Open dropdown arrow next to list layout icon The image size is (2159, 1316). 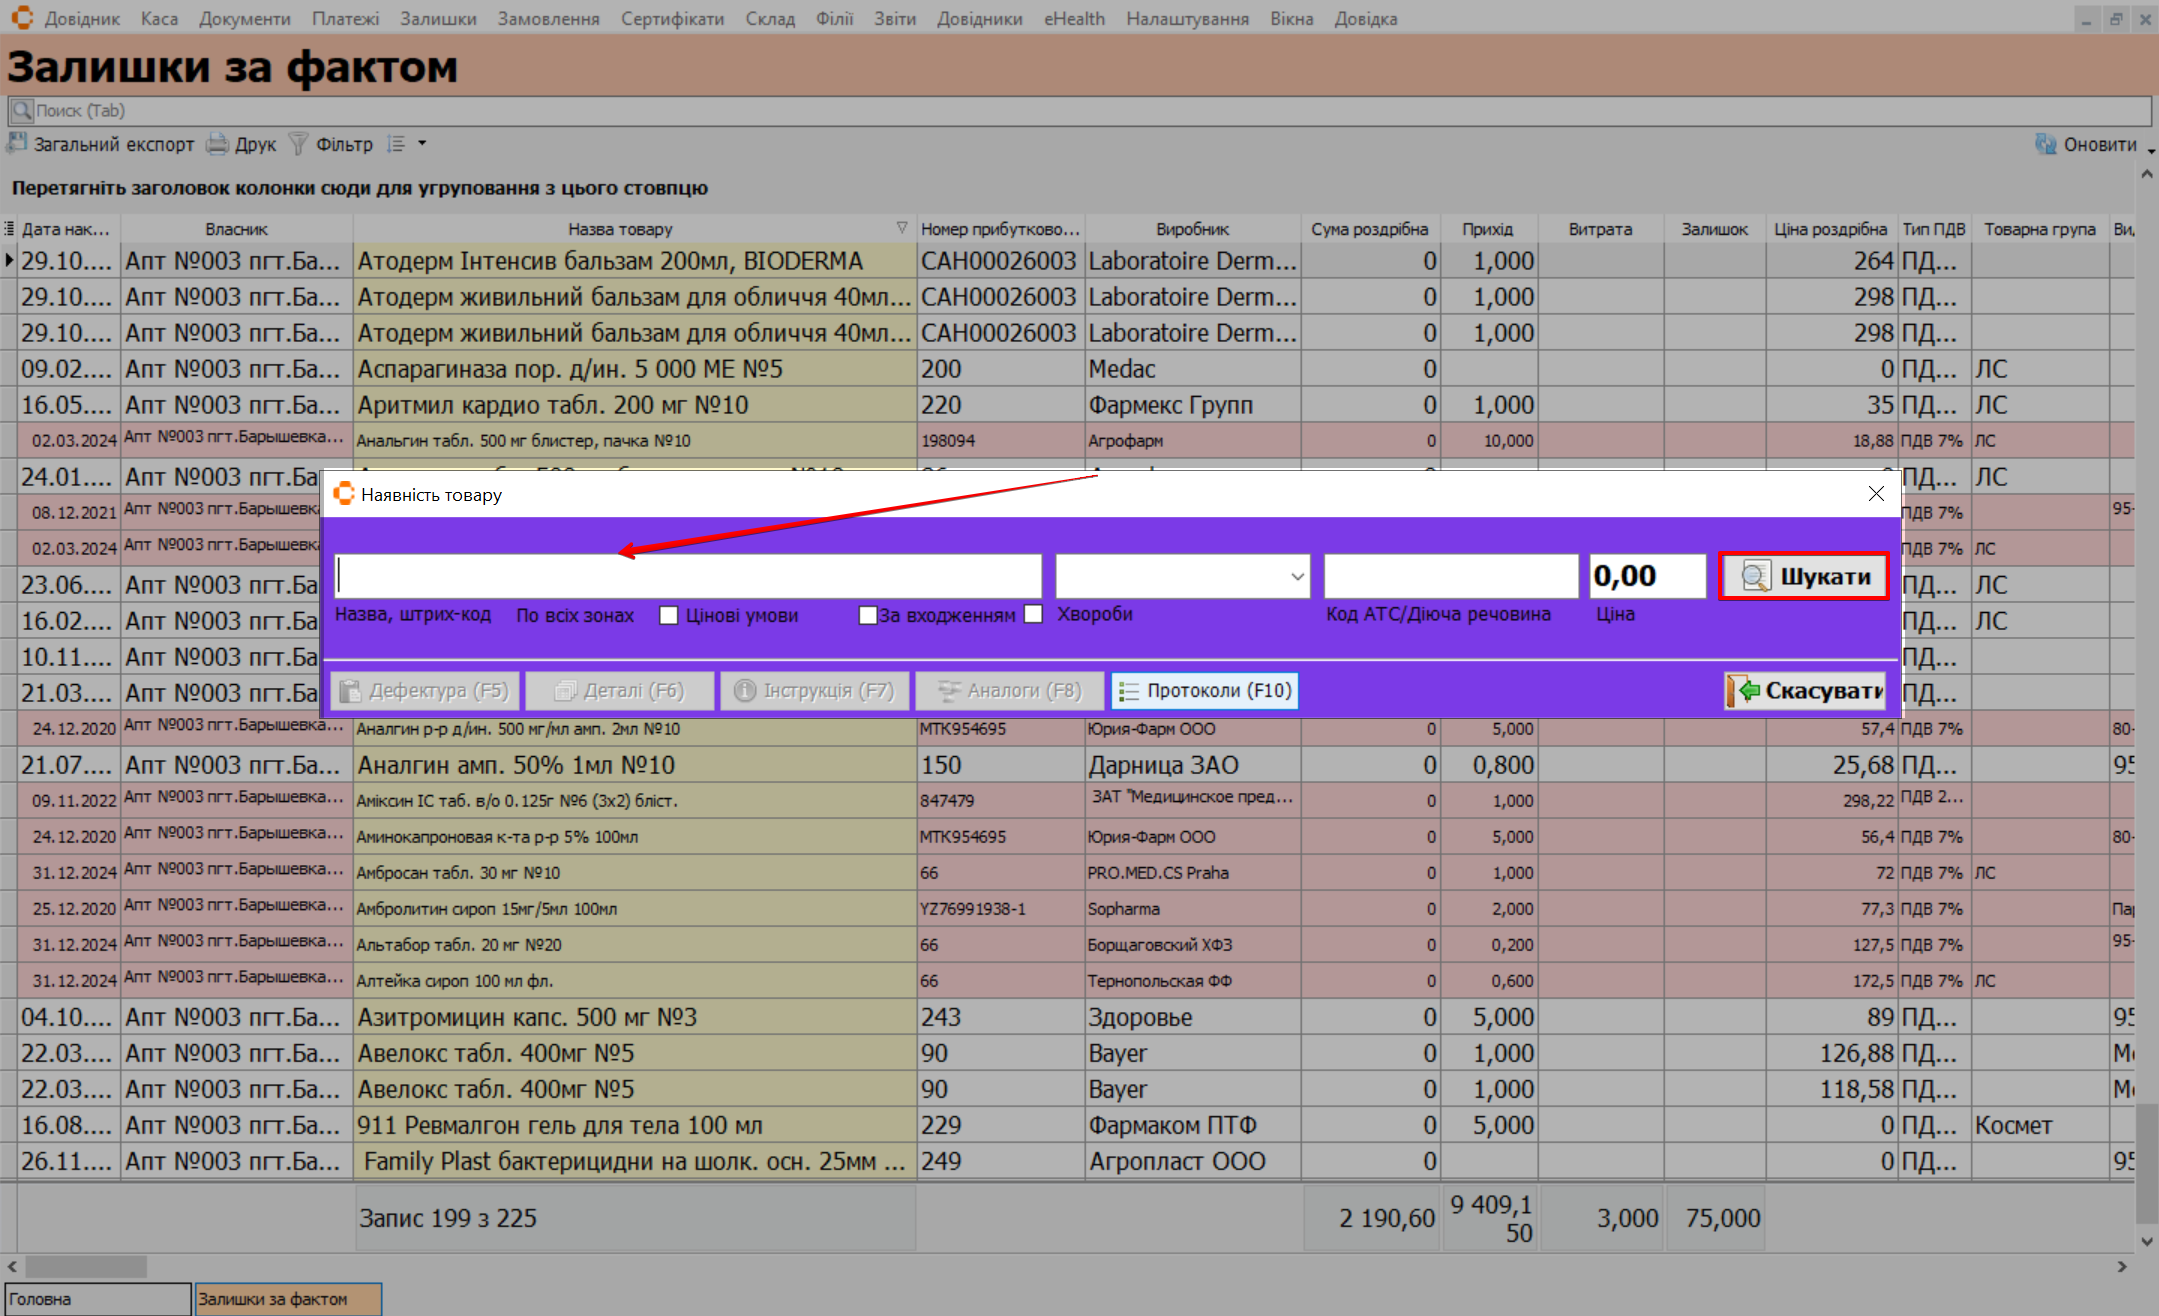pos(422,144)
